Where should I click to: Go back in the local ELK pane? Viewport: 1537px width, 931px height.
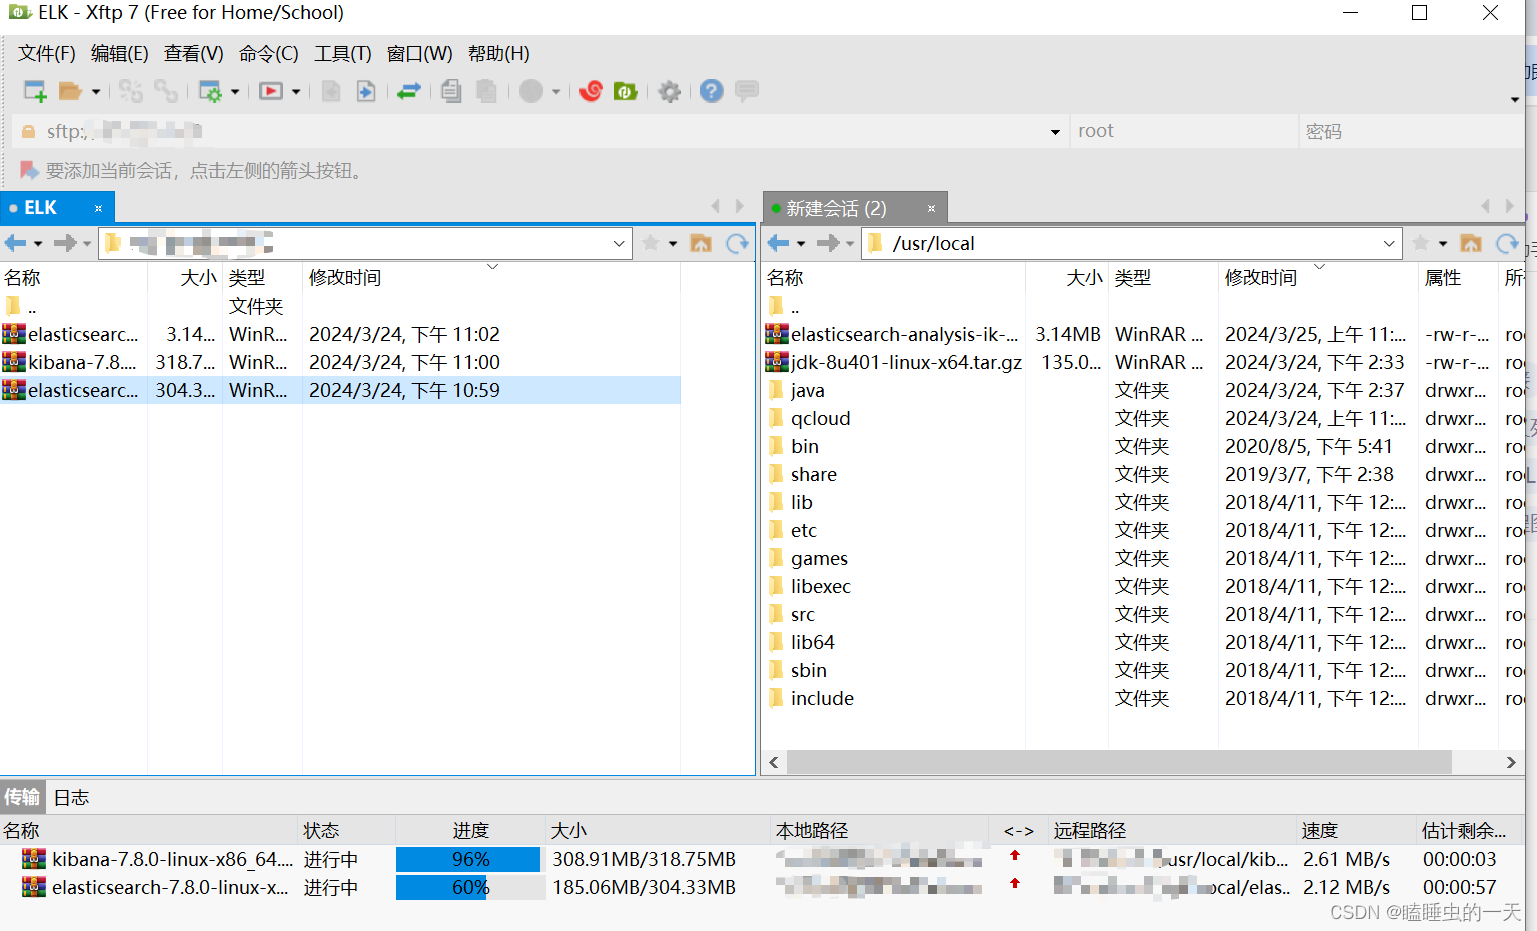click(16, 243)
